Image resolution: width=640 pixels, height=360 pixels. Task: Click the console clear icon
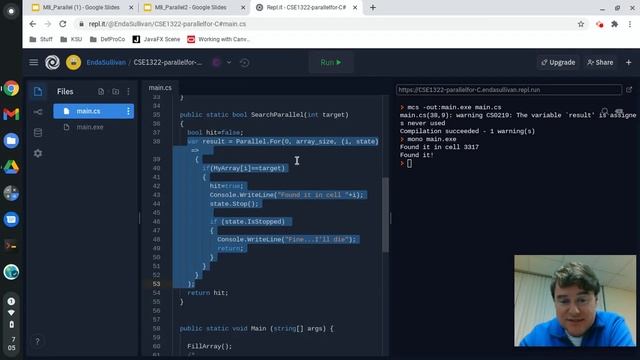(x=619, y=111)
